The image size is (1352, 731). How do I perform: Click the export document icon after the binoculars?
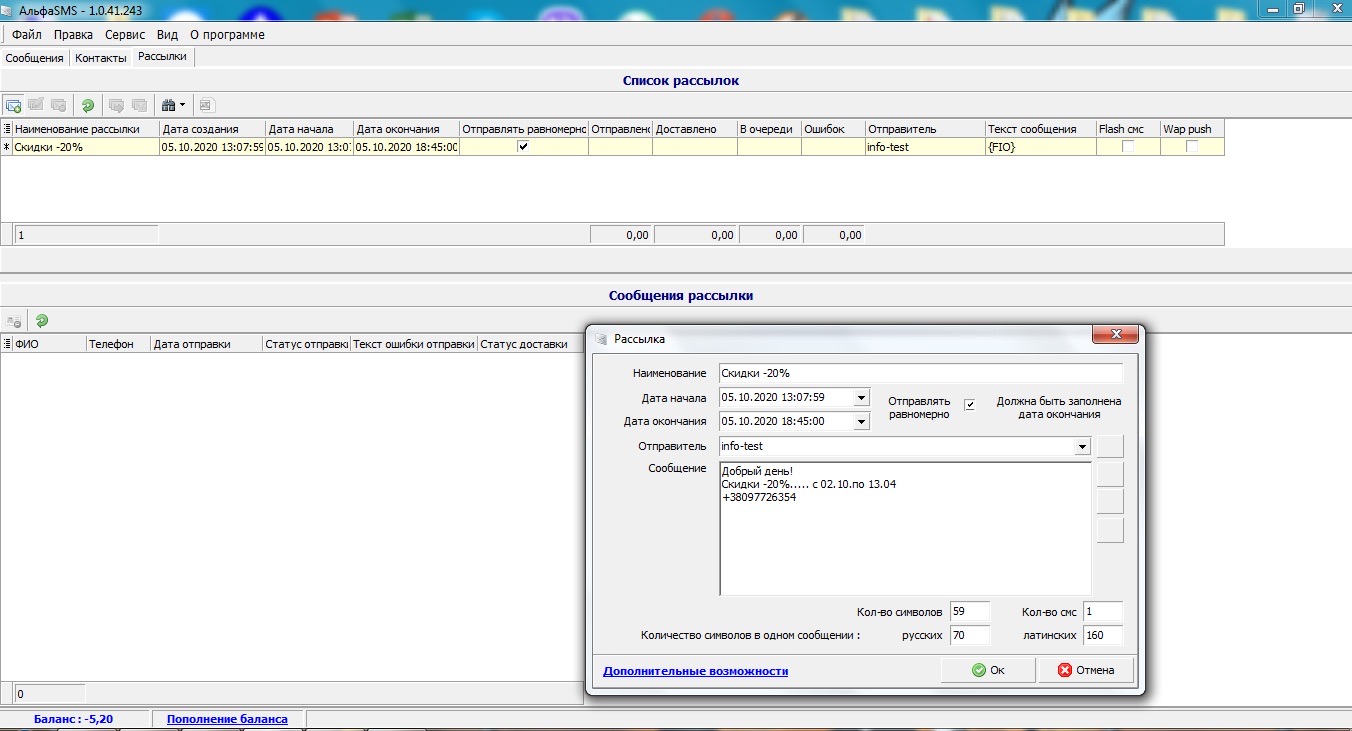(x=206, y=105)
